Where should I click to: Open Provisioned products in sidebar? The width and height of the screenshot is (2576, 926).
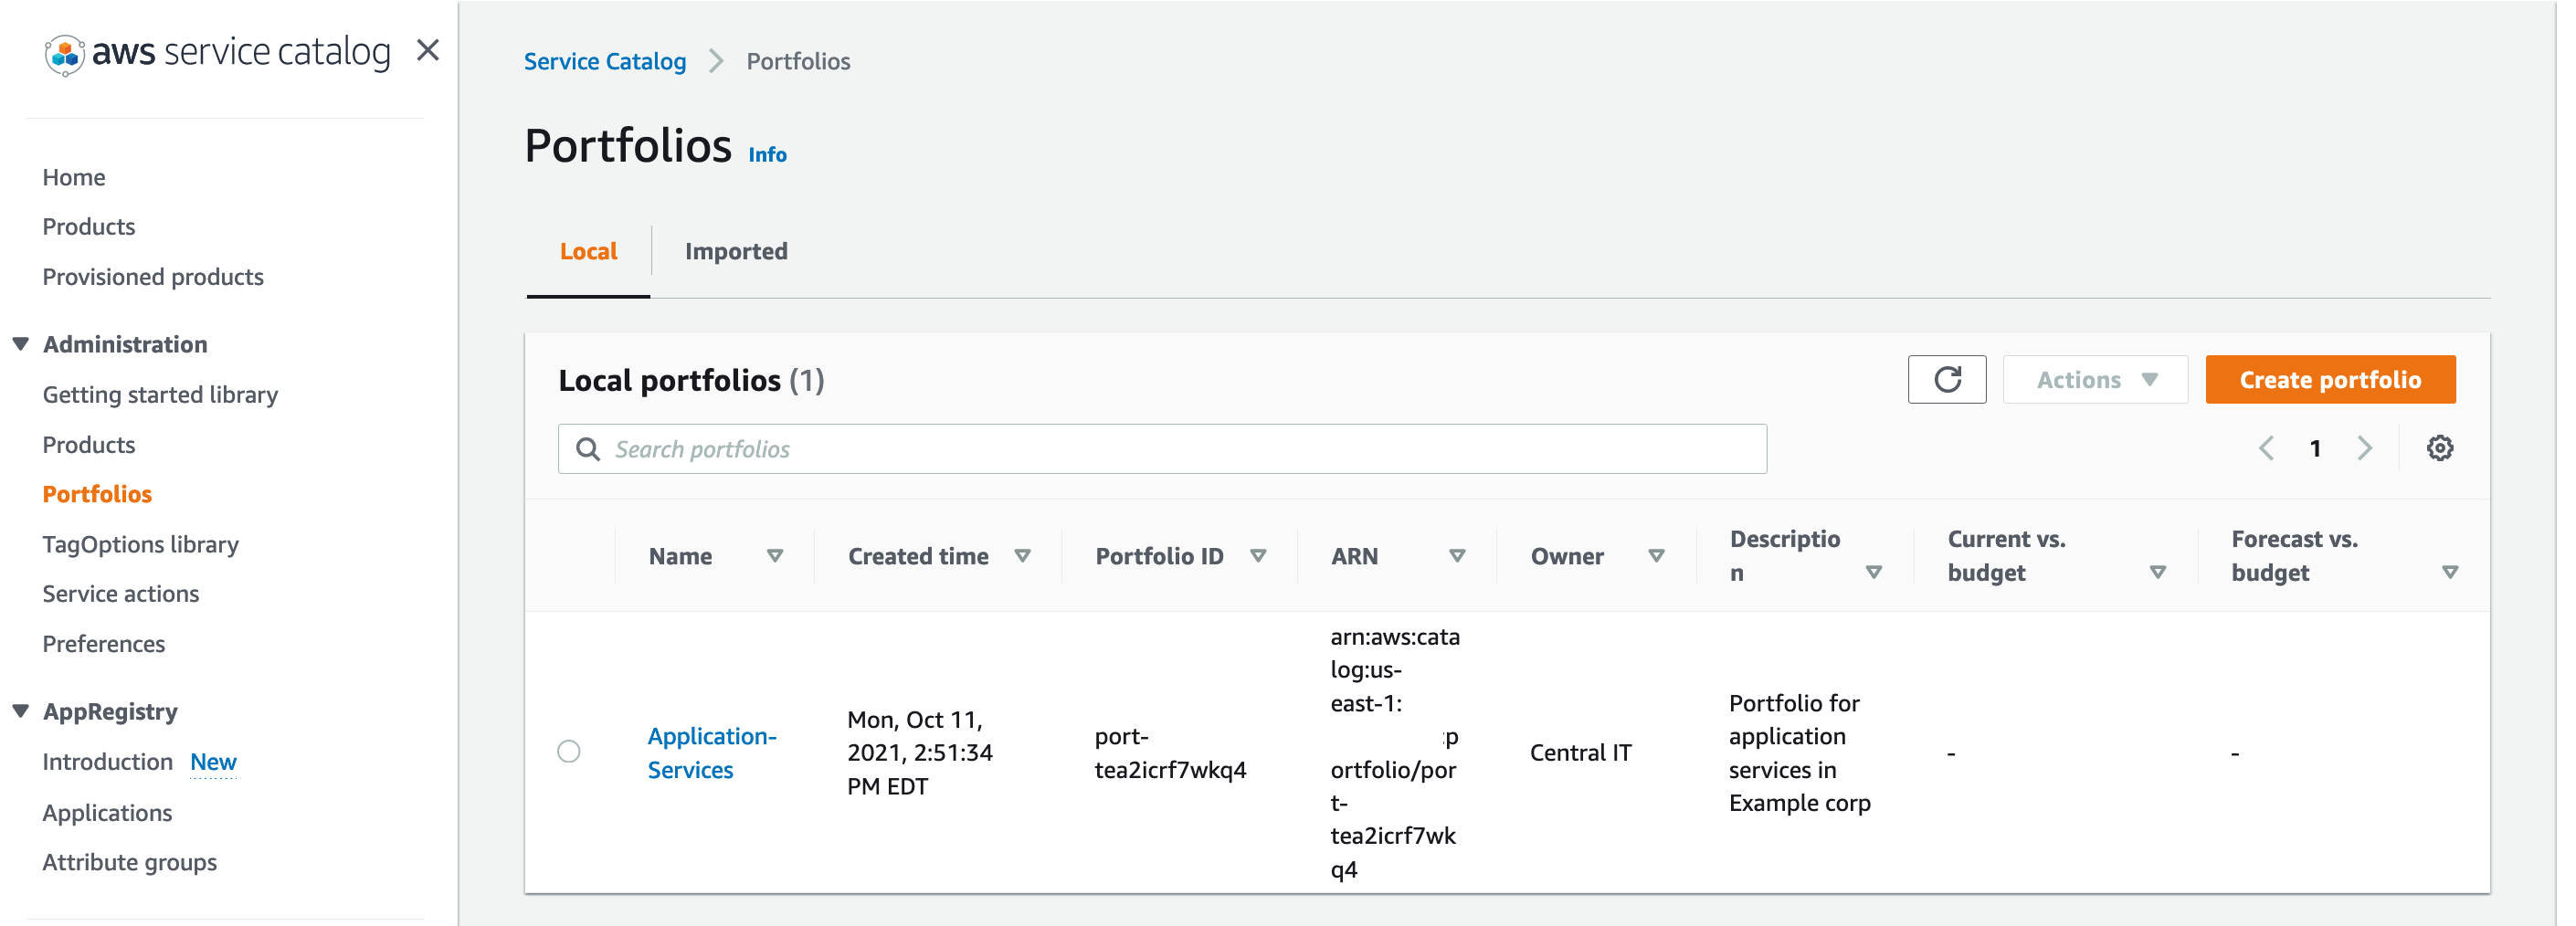point(153,277)
